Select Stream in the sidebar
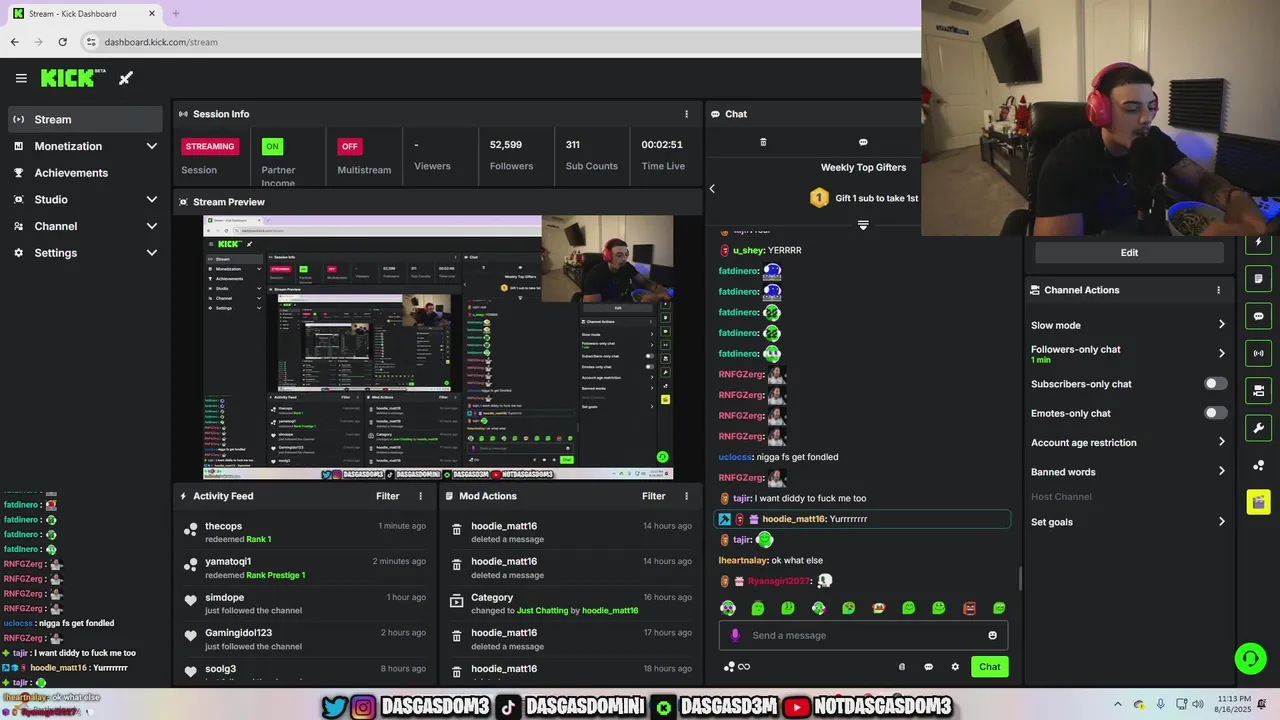Image resolution: width=1280 pixels, height=720 pixels. [85, 119]
